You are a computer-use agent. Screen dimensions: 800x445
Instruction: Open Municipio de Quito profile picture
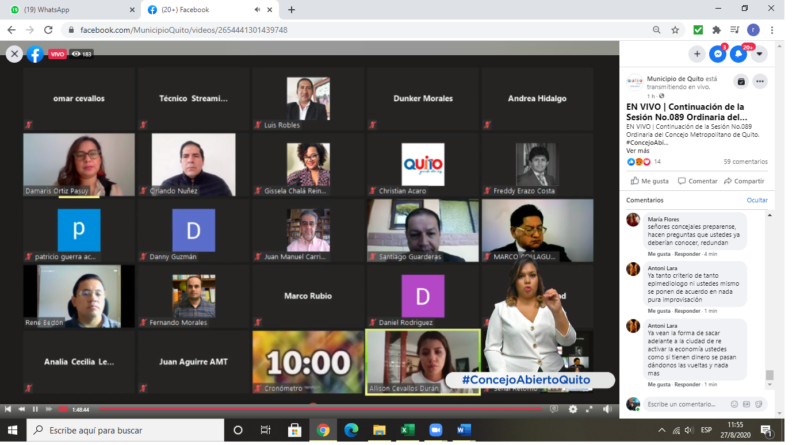tap(635, 82)
